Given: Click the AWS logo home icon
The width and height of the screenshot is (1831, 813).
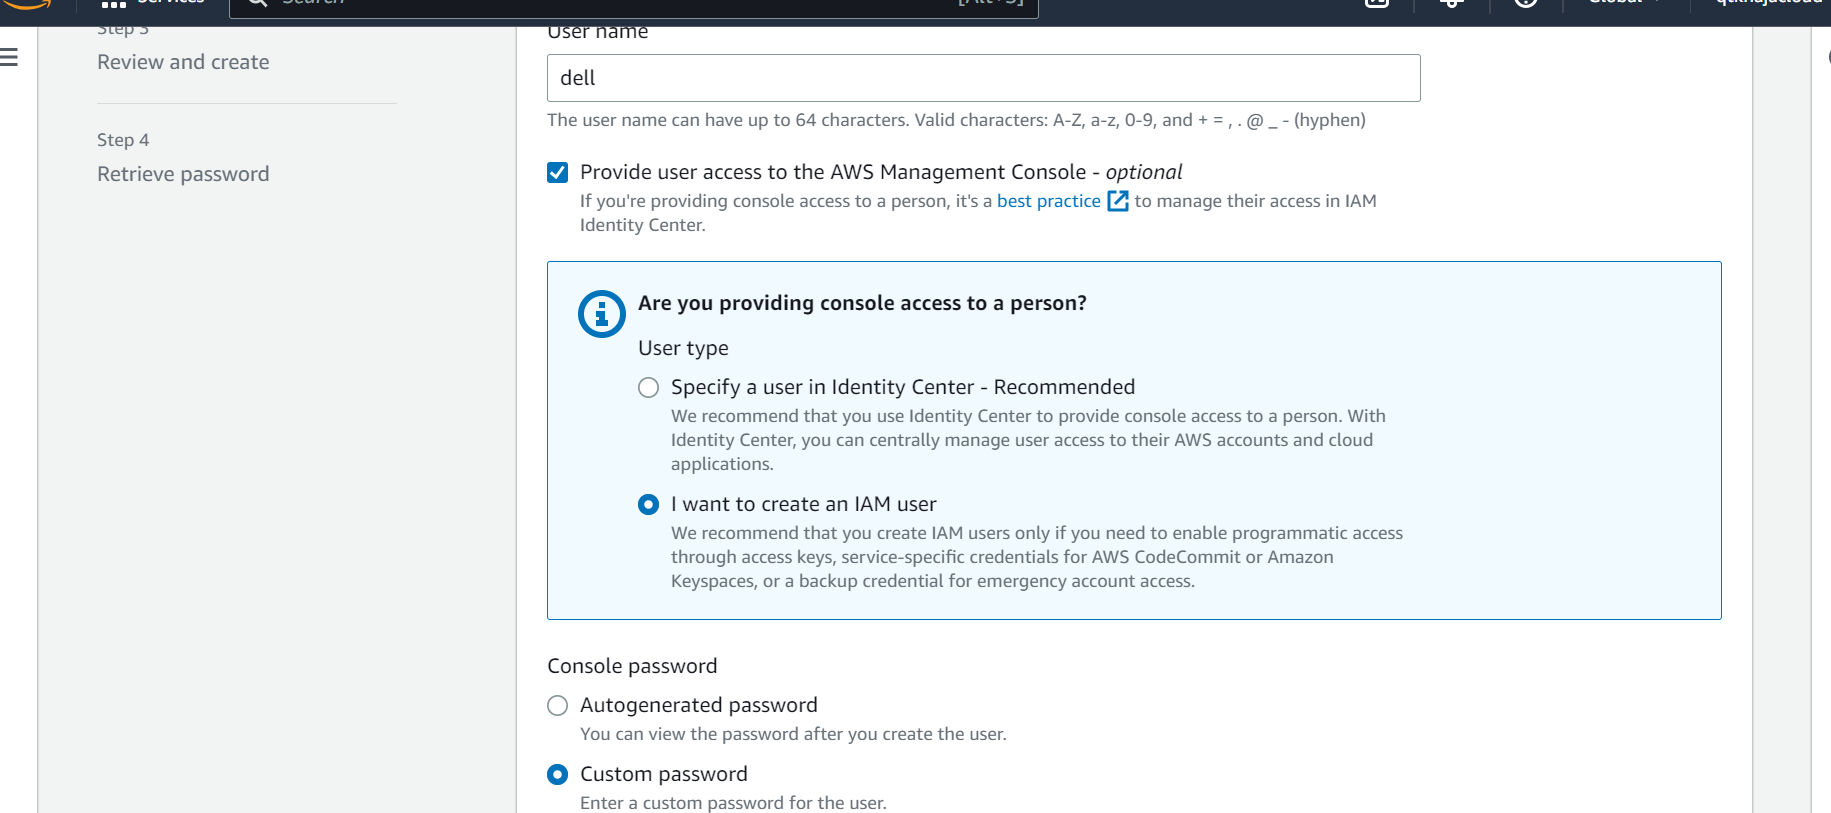Looking at the screenshot, I should (x=28, y=4).
